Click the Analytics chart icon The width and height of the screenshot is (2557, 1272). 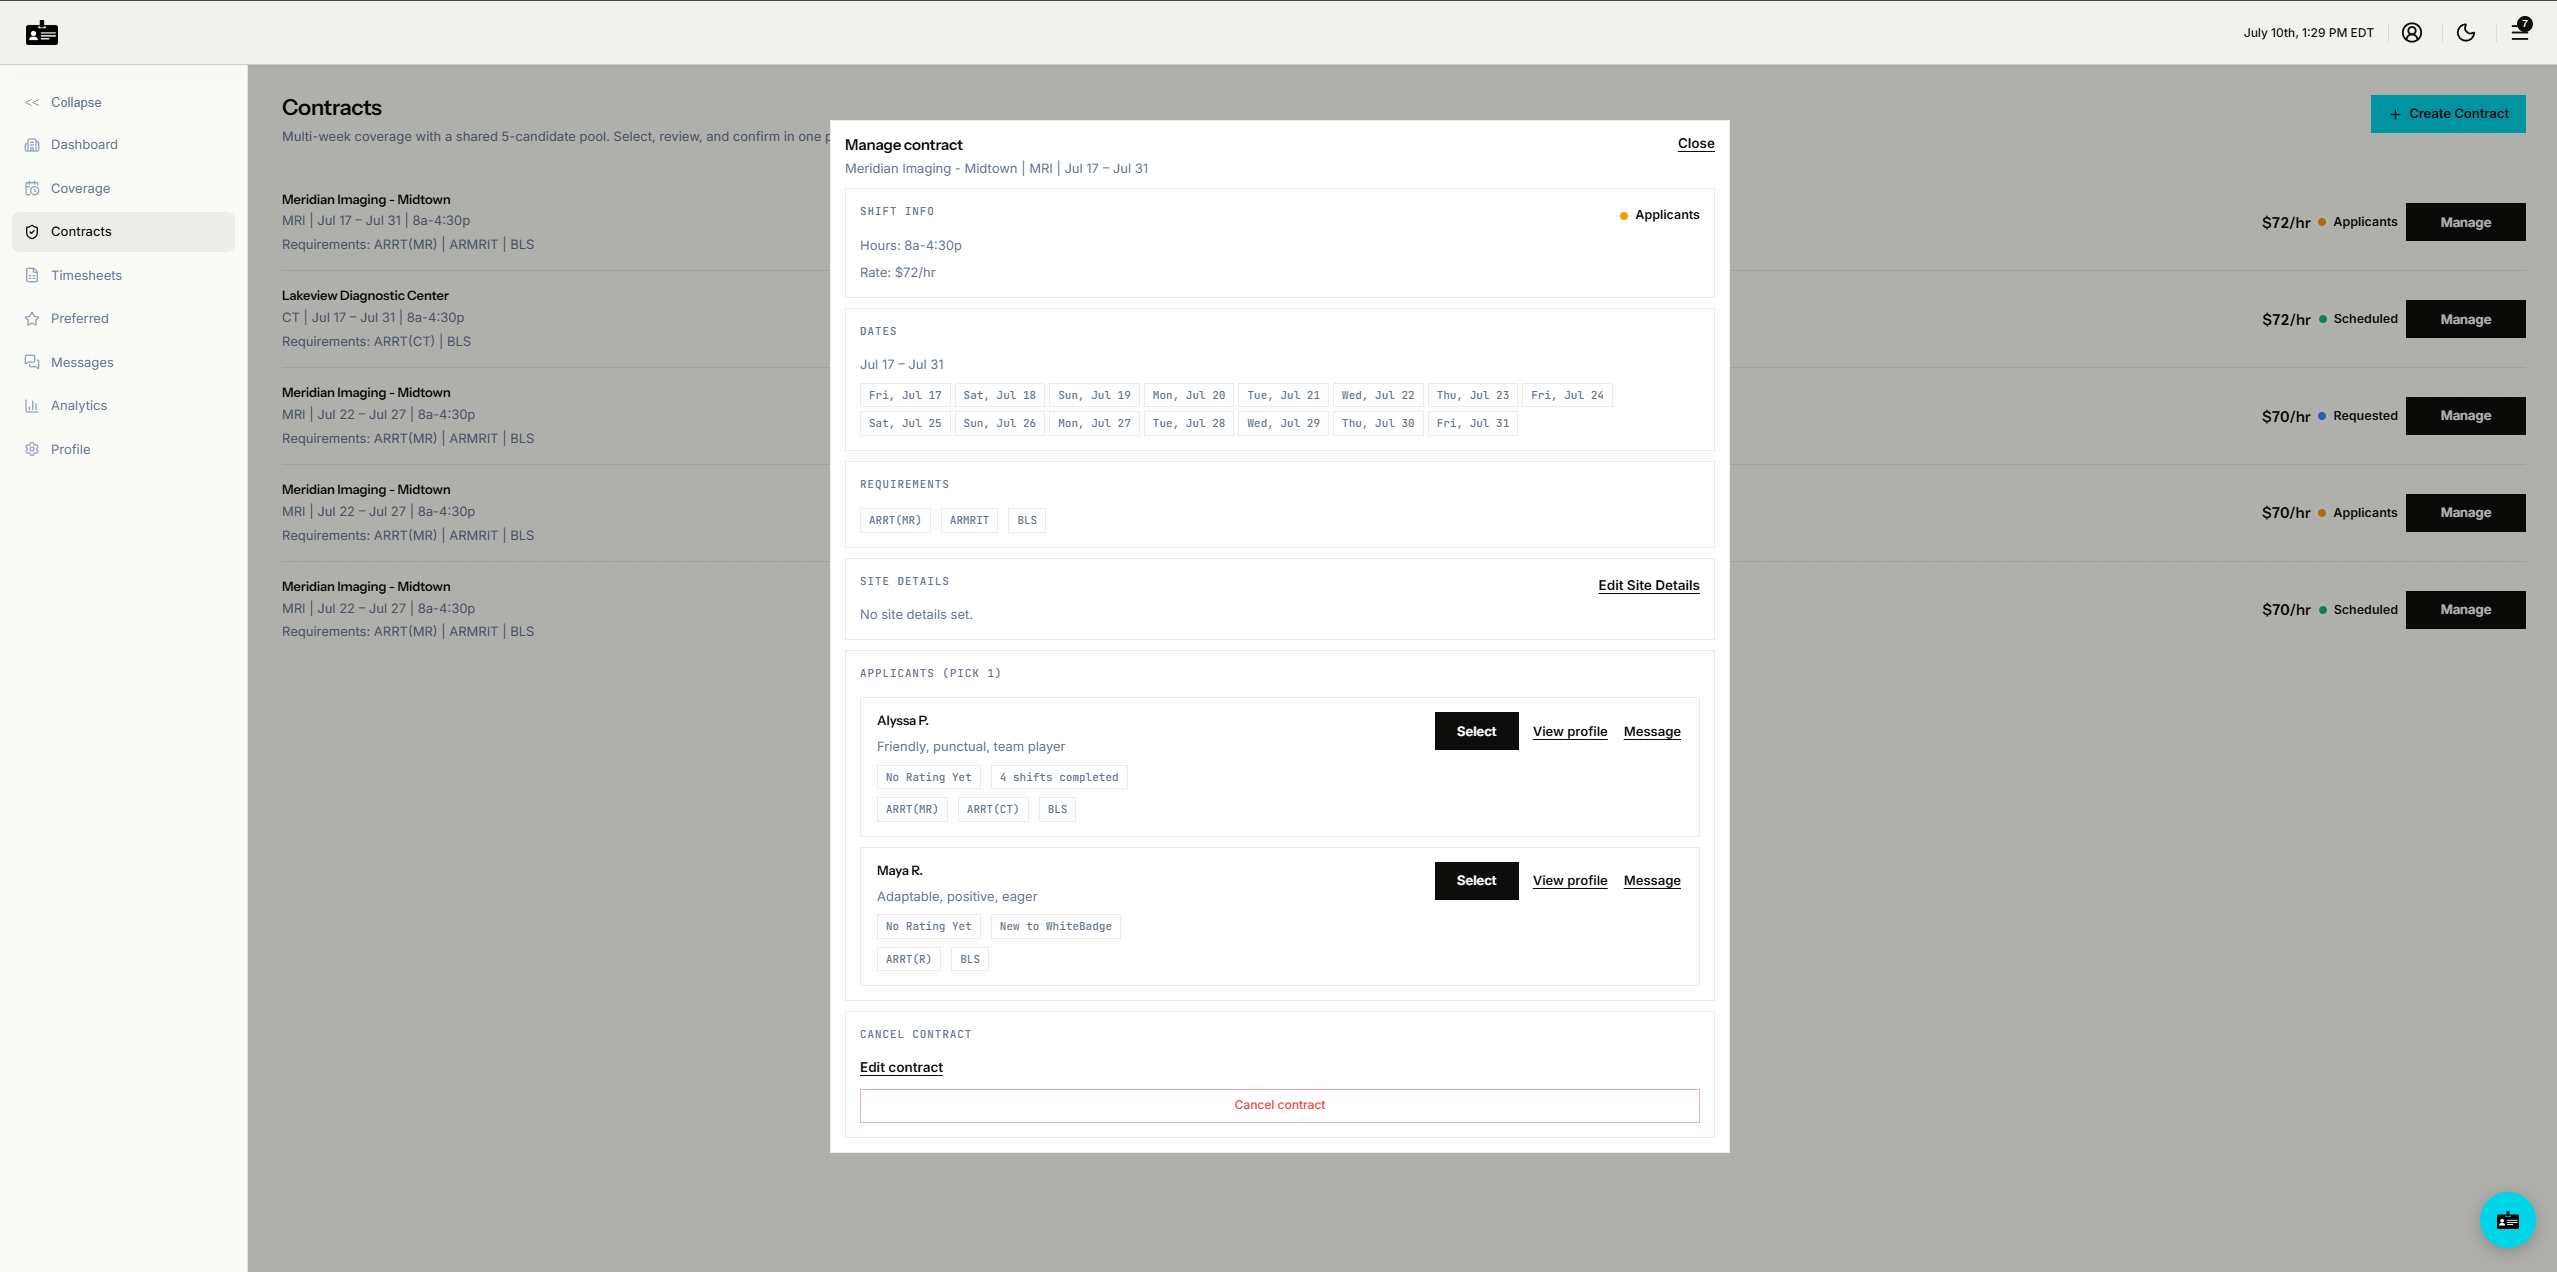32,406
